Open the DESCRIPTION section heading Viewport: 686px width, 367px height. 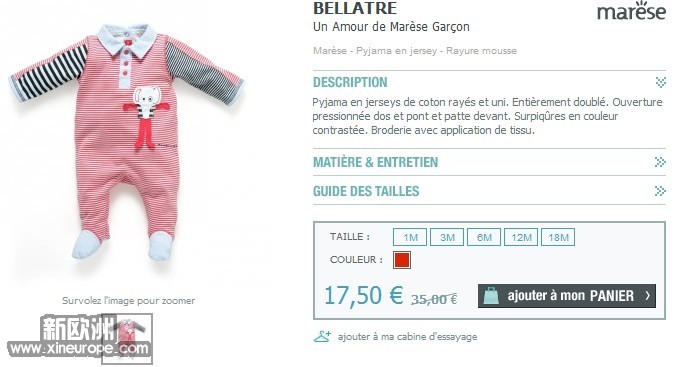click(350, 82)
